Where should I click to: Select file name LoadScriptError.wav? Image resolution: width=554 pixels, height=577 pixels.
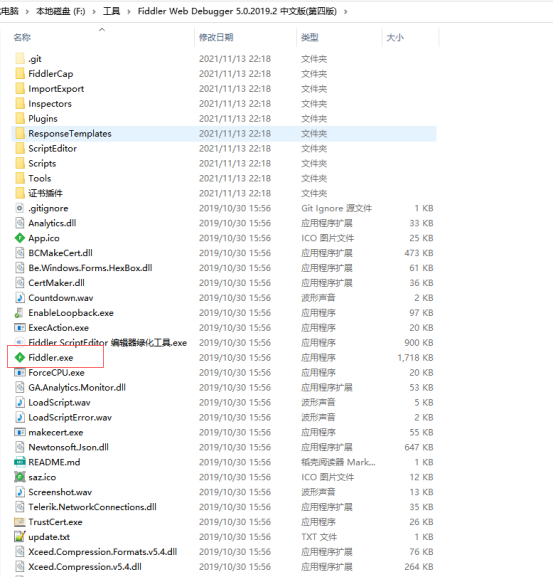click(x=70, y=417)
